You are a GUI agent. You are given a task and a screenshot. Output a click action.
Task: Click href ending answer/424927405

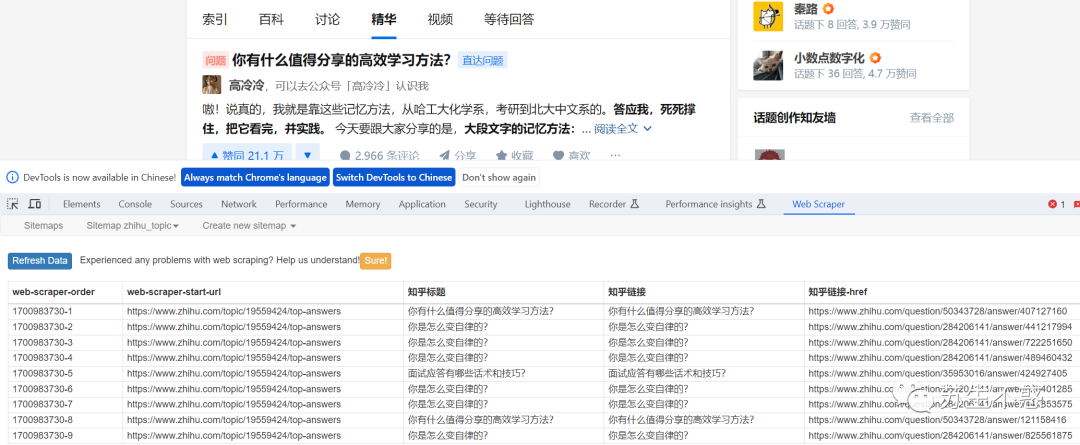[x=937, y=373]
